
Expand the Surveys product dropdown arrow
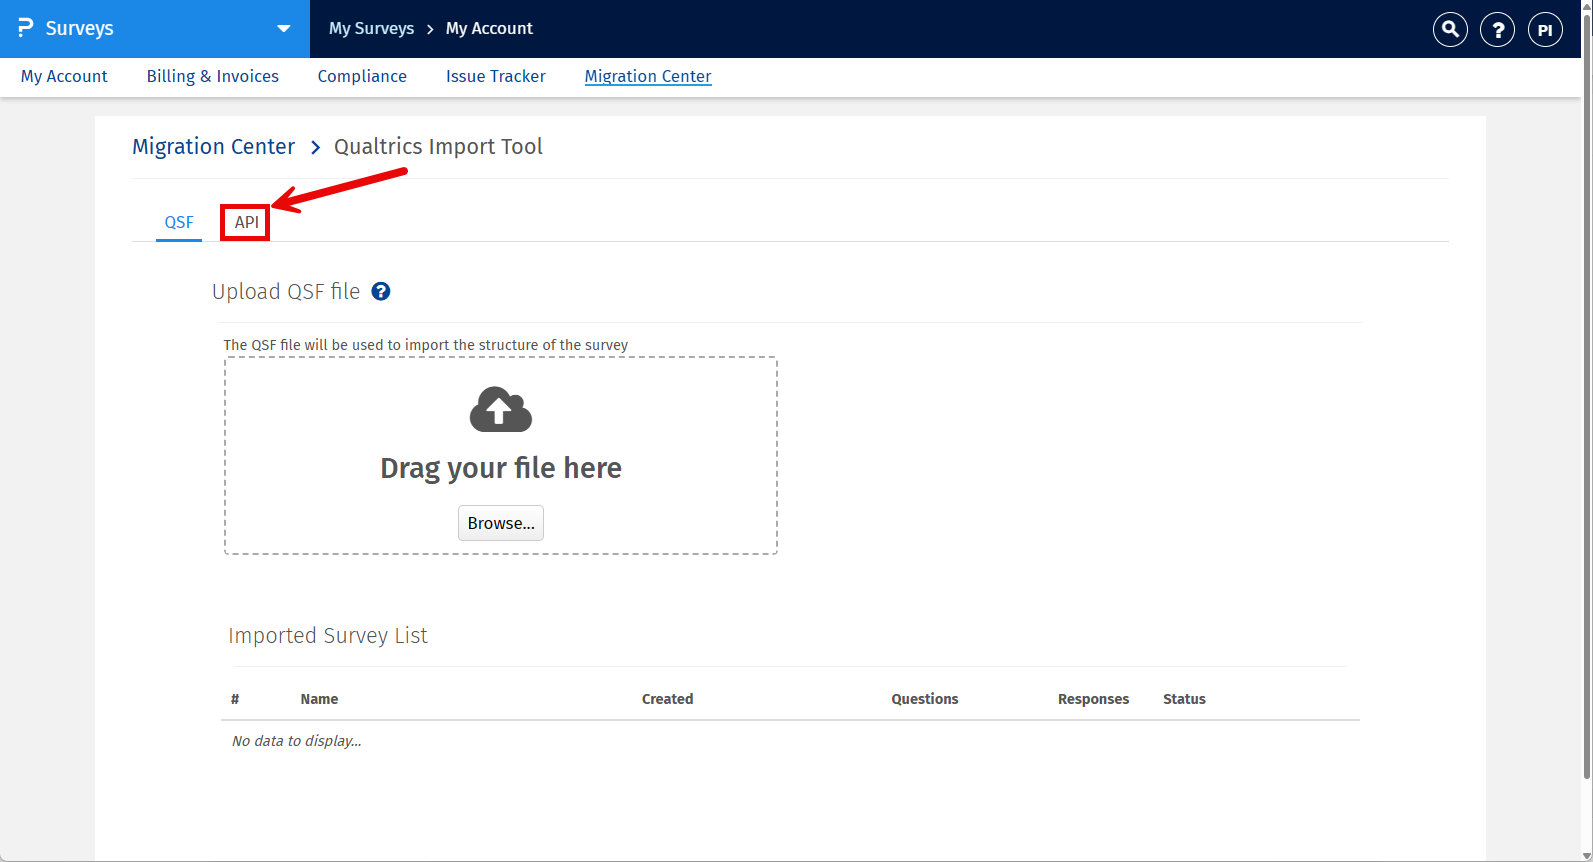284,29
